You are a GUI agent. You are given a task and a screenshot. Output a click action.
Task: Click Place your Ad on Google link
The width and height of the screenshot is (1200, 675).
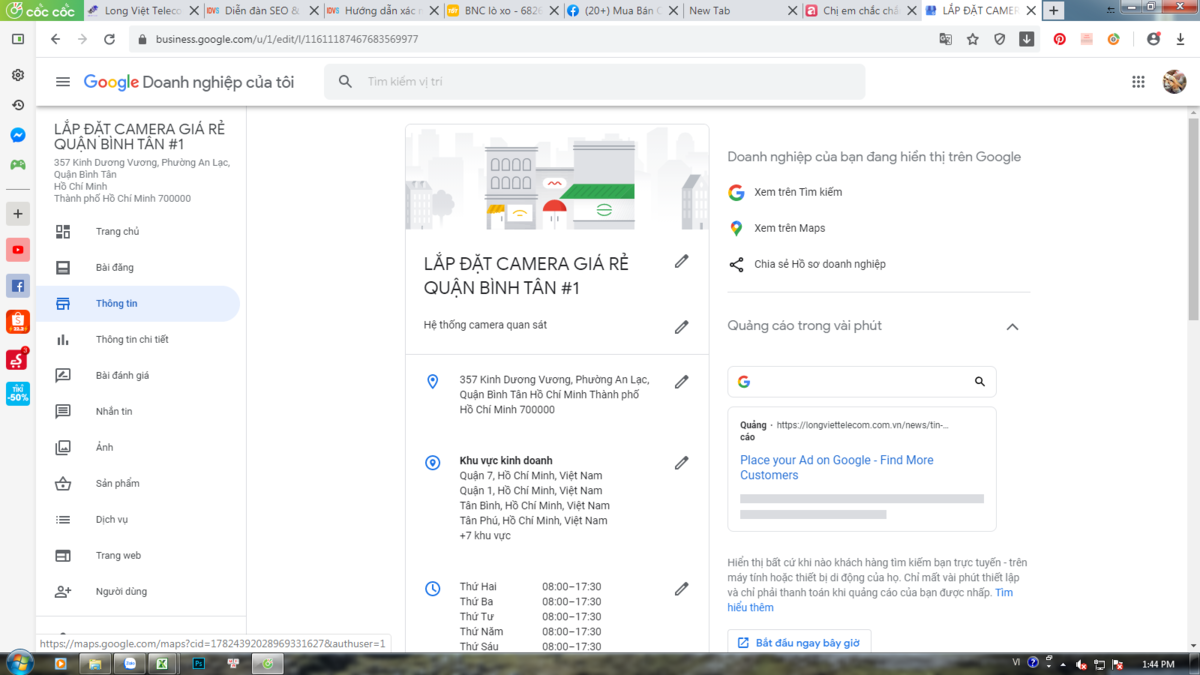(837, 468)
